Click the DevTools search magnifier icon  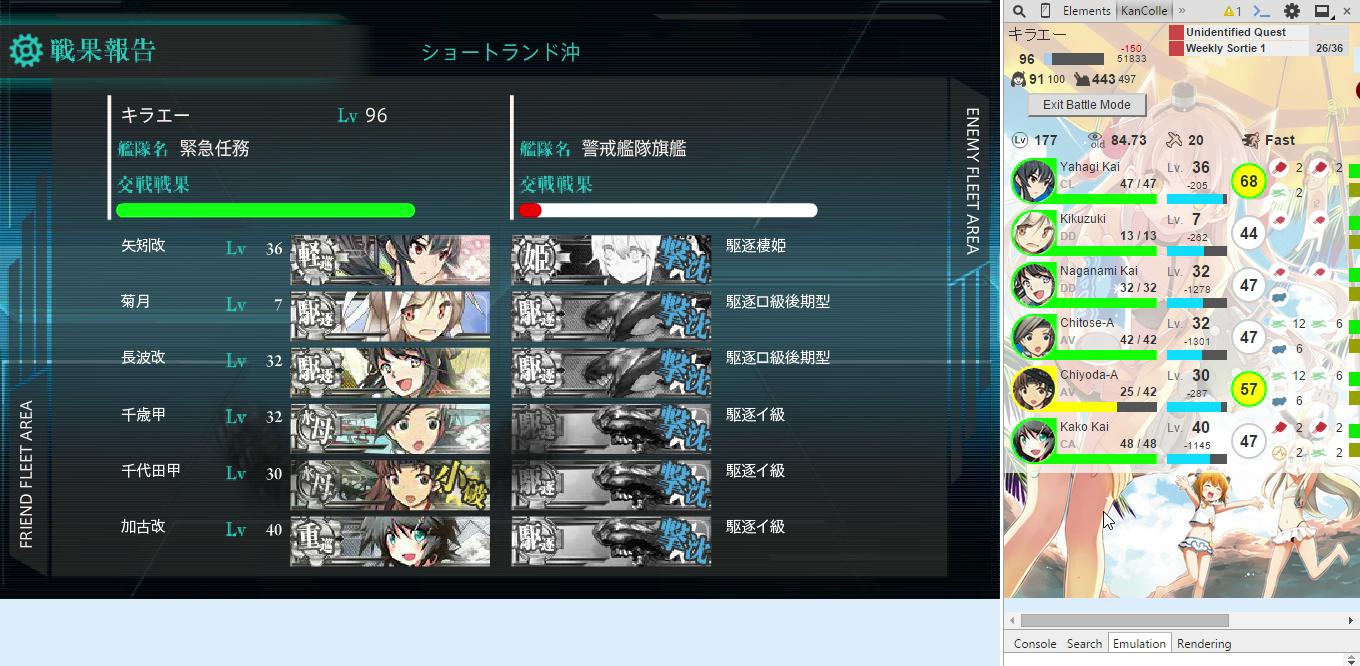1019,11
